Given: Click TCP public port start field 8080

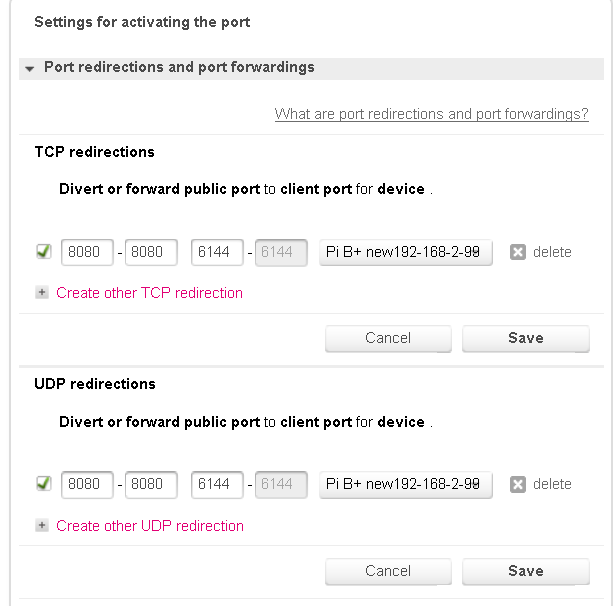Looking at the screenshot, I should [x=87, y=252].
